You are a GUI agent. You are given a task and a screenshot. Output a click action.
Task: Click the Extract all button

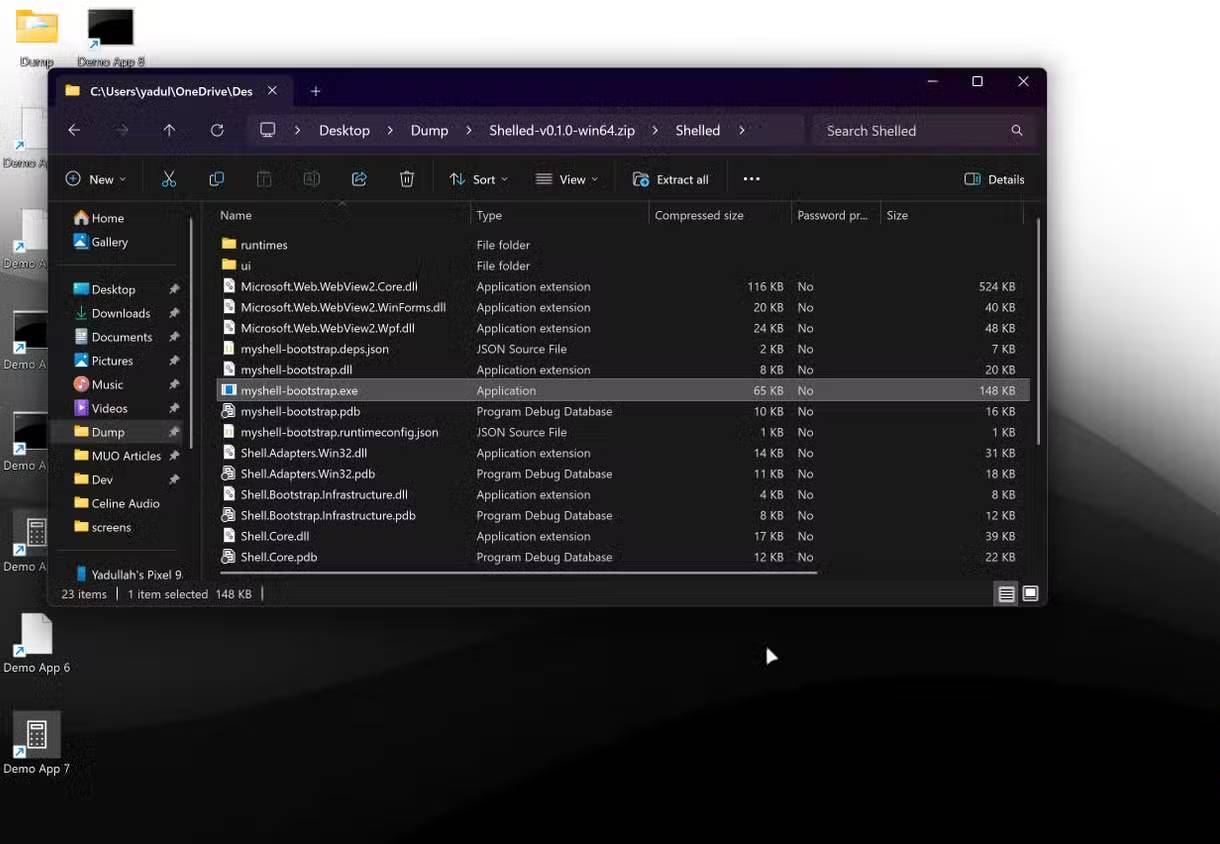point(671,179)
